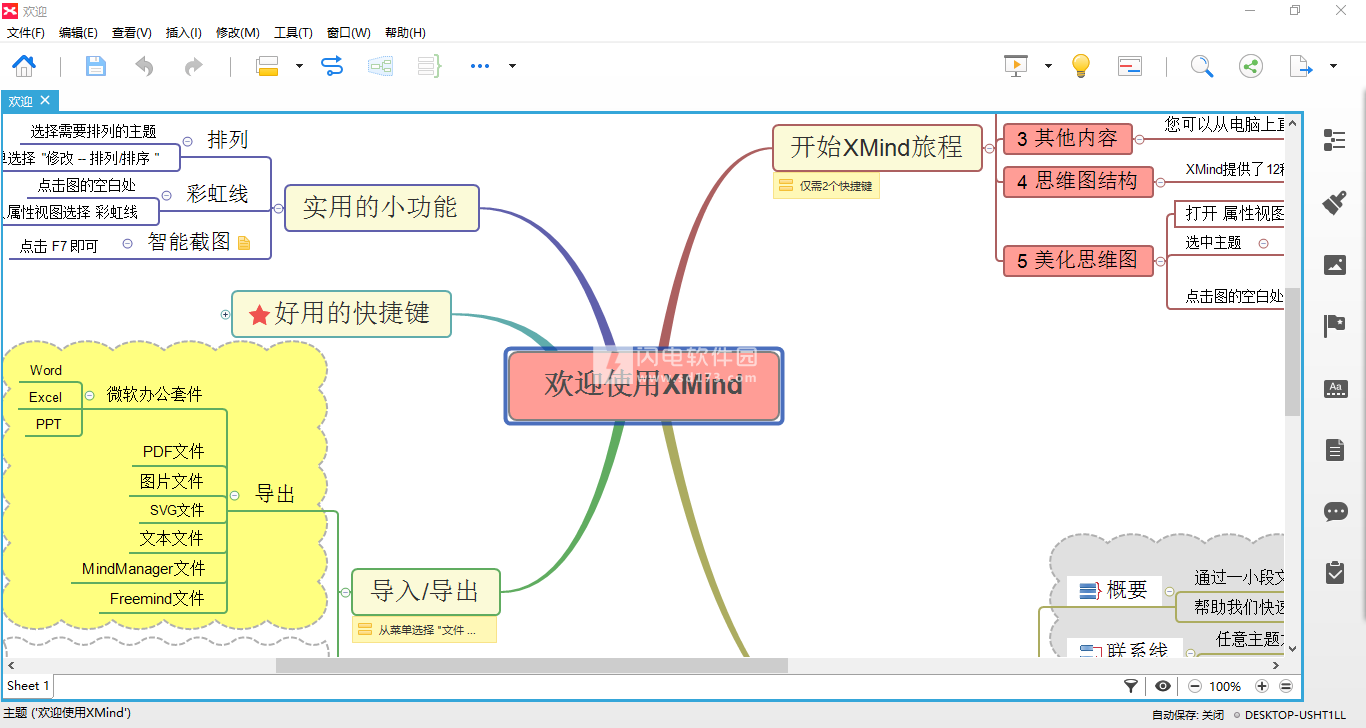Open the Themes Aa panel
The image size is (1366, 728).
coord(1335,389)
